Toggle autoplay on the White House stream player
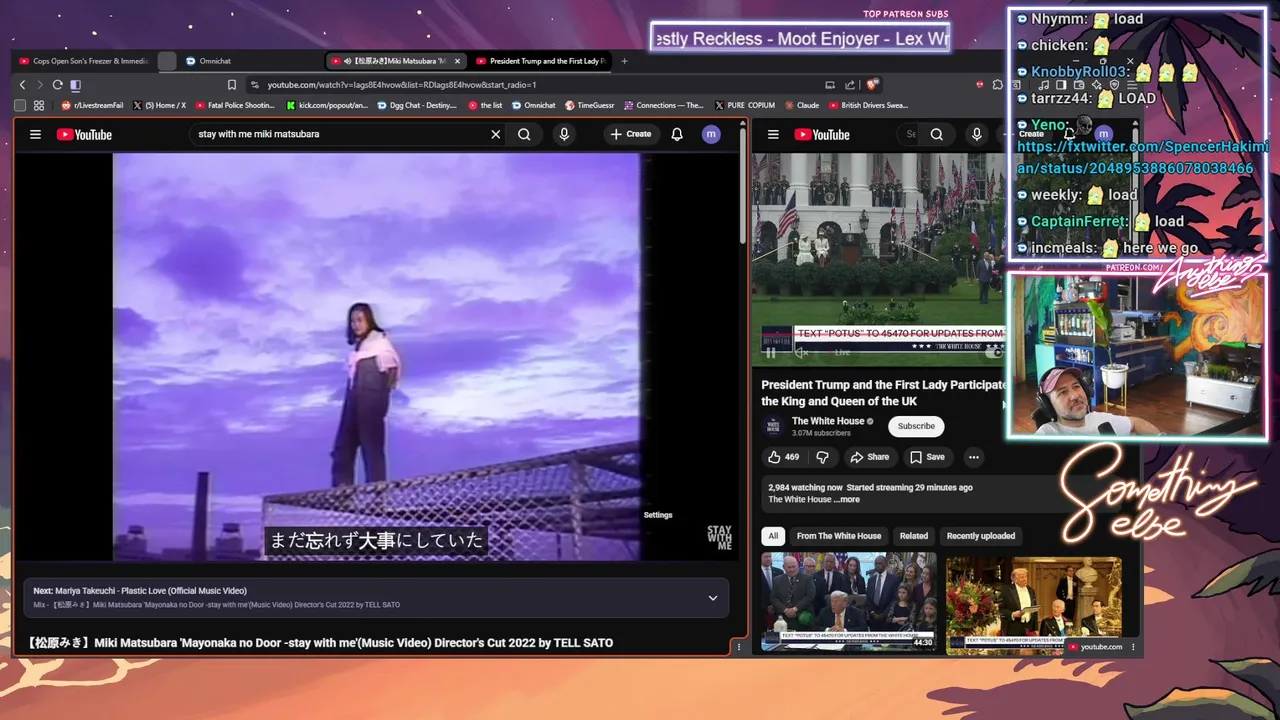The height and width of the screenshot is (720, 1280). pyautogui.click(x=993, y=352)
